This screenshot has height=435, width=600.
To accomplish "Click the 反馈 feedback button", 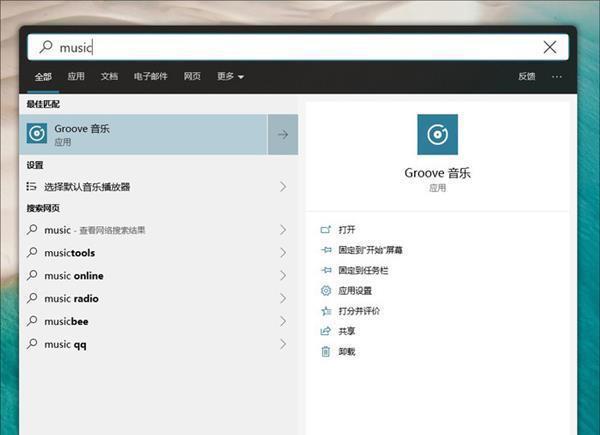I will 527,76.
